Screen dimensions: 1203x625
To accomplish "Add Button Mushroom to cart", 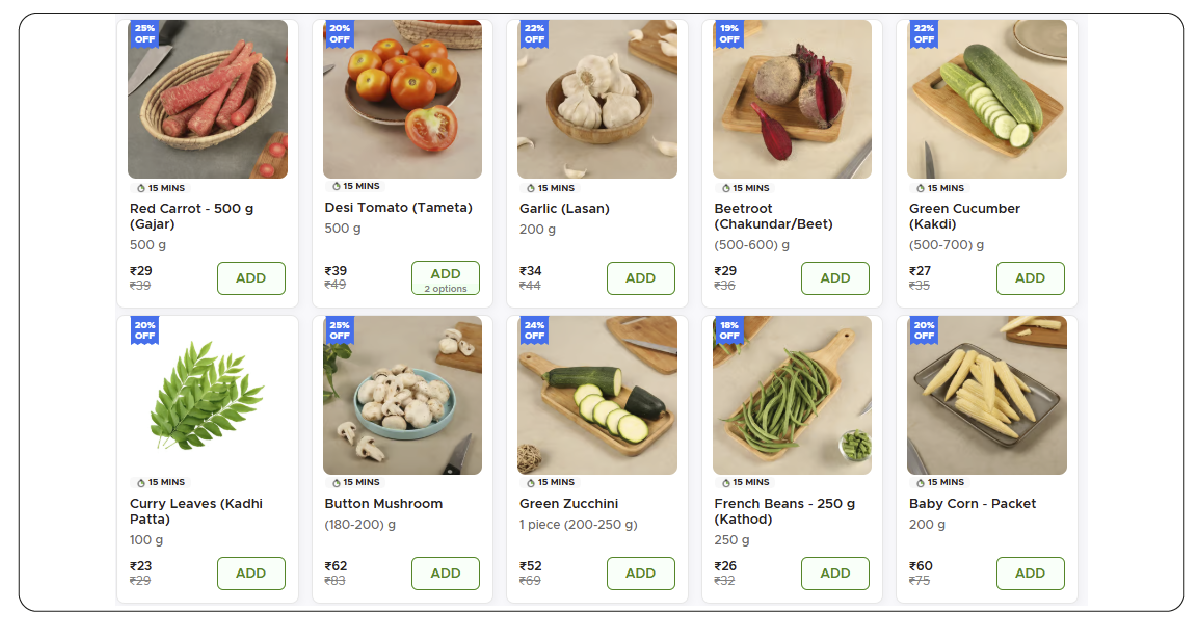I will click(x=445, y=573).
